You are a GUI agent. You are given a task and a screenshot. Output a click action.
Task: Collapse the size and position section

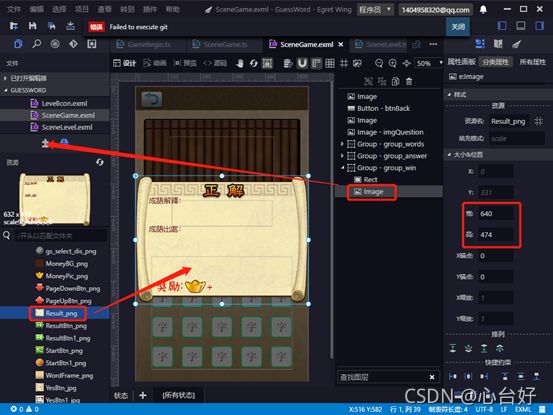449,155
